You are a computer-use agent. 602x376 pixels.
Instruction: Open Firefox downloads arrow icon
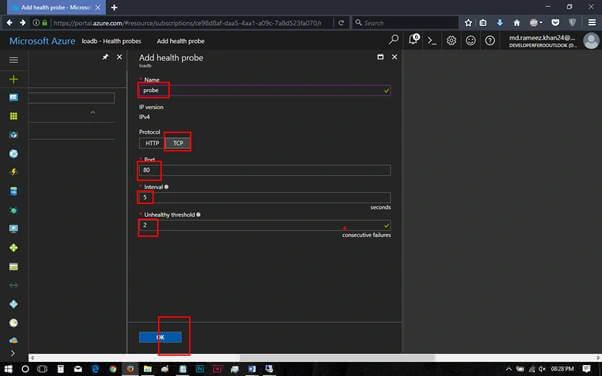(500, 23)
